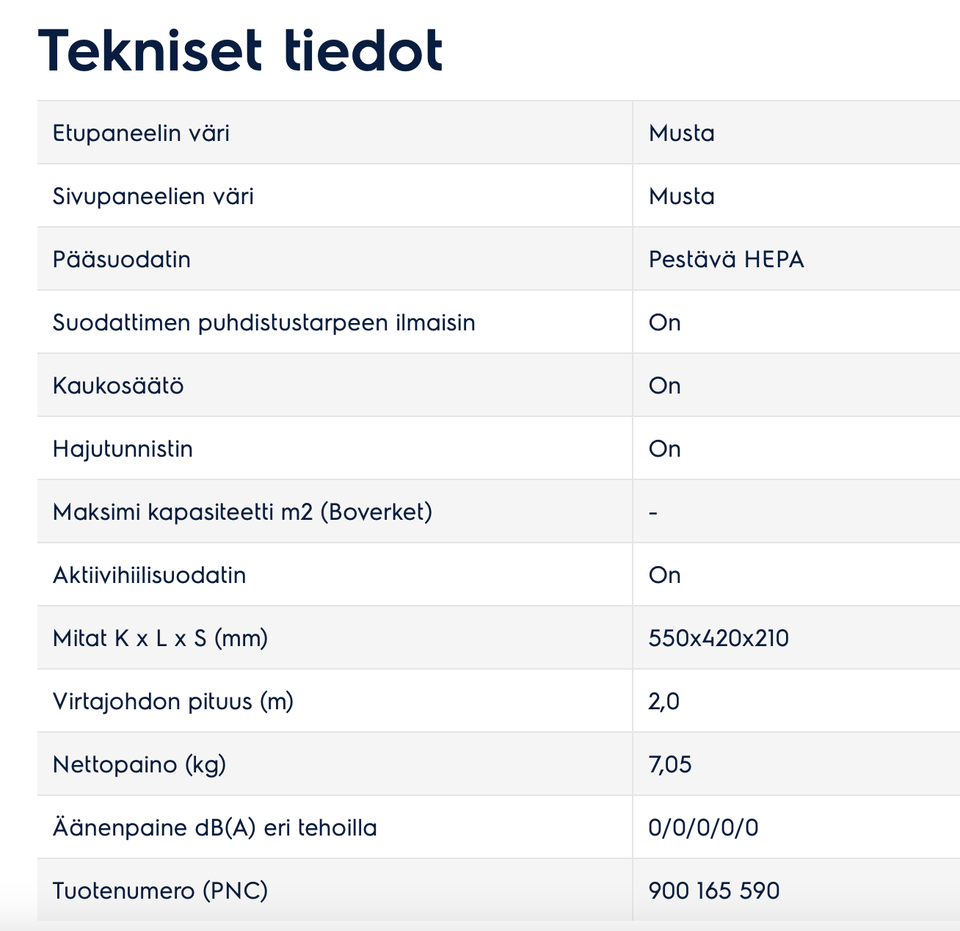The image size is (960, 931).
Task: Select the 'Etupaneelin väri' row label
Action: [x=141, y=133]
